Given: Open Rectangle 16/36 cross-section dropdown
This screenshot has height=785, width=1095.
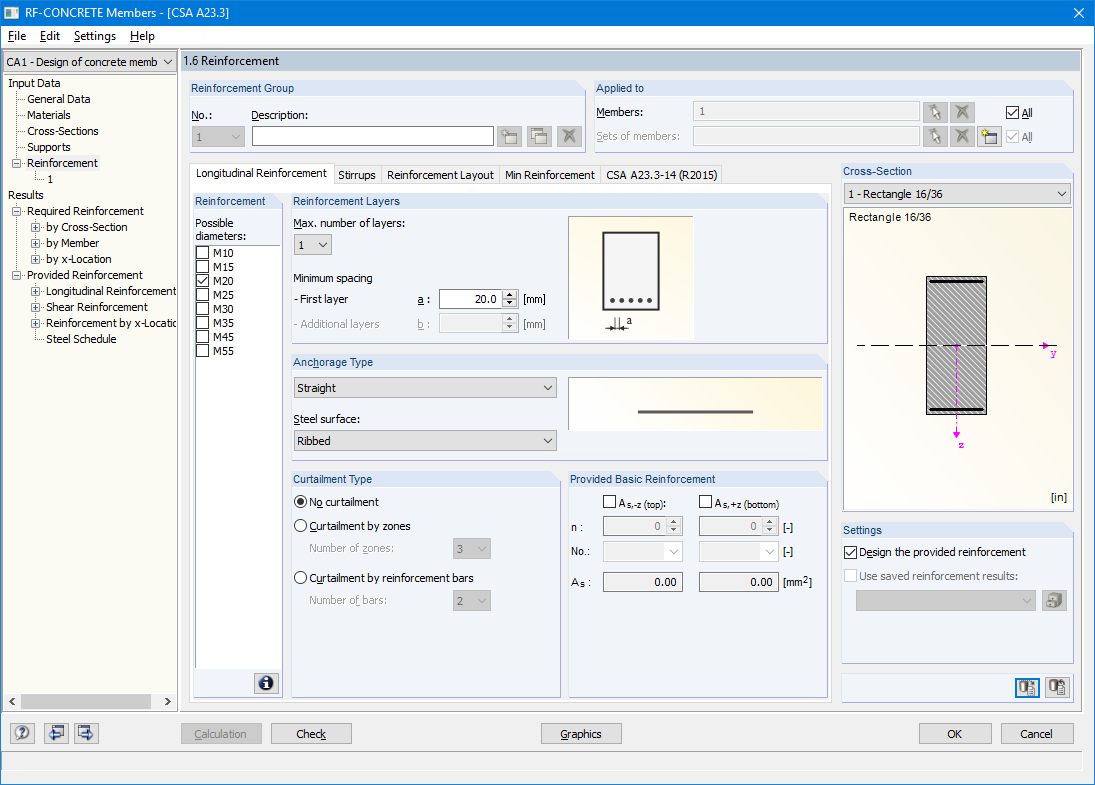Looking at the screenshot, I should pyautogui.click(x=957, y=194).
